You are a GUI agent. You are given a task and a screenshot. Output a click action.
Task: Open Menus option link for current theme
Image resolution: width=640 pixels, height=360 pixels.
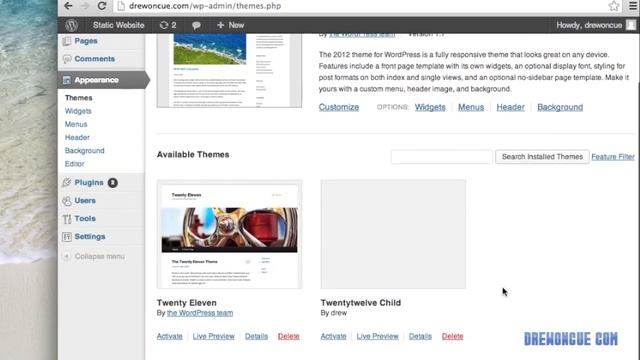(471, 107)
